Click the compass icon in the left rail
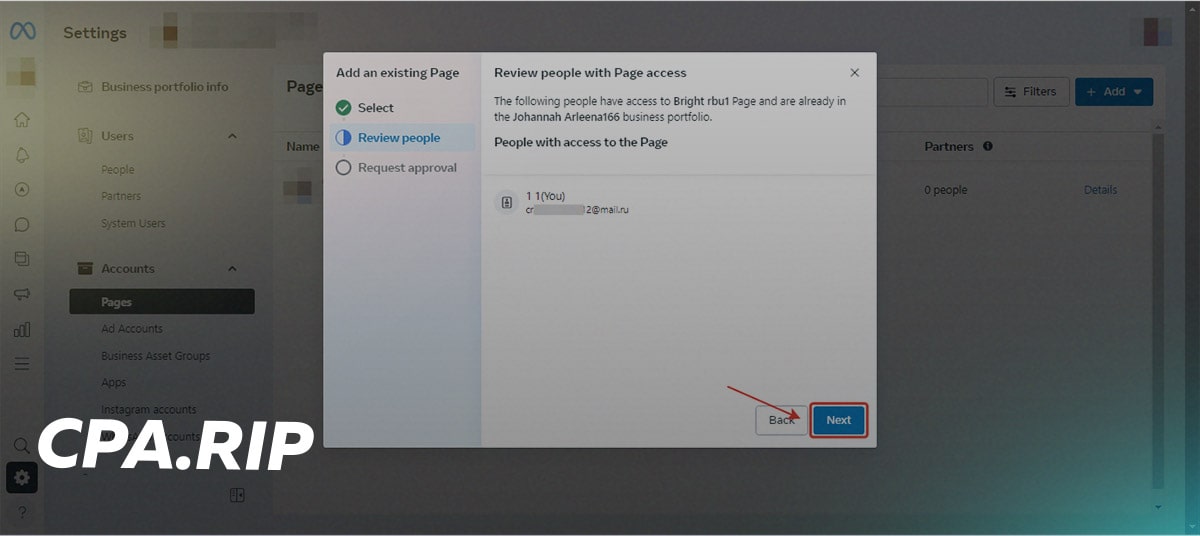The width and height of the screenshot is (1200, 536). pyautogui.click(x=22, y=190)
